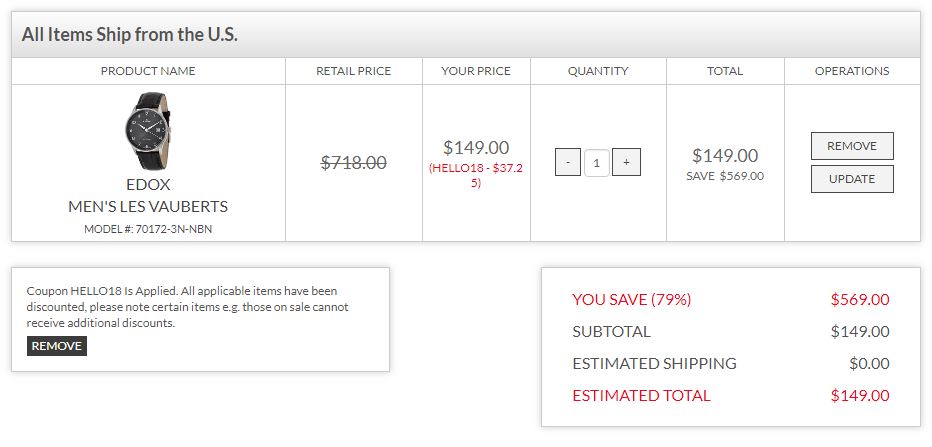Click the quantity input field

(x=597, y=162)
